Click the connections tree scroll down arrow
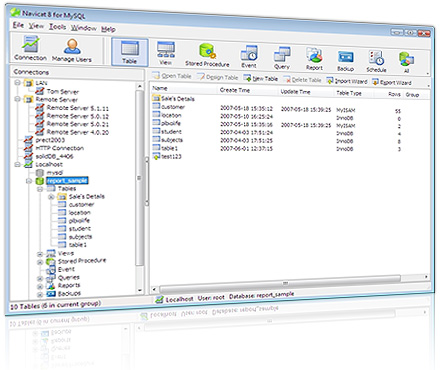 click(140, 290)
